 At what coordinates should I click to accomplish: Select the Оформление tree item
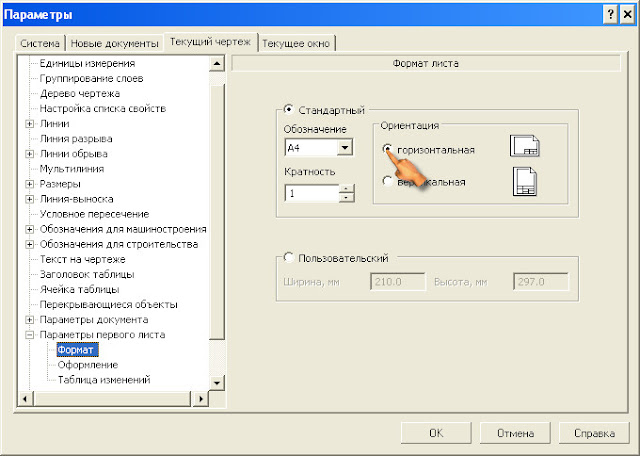click(88, 365)
